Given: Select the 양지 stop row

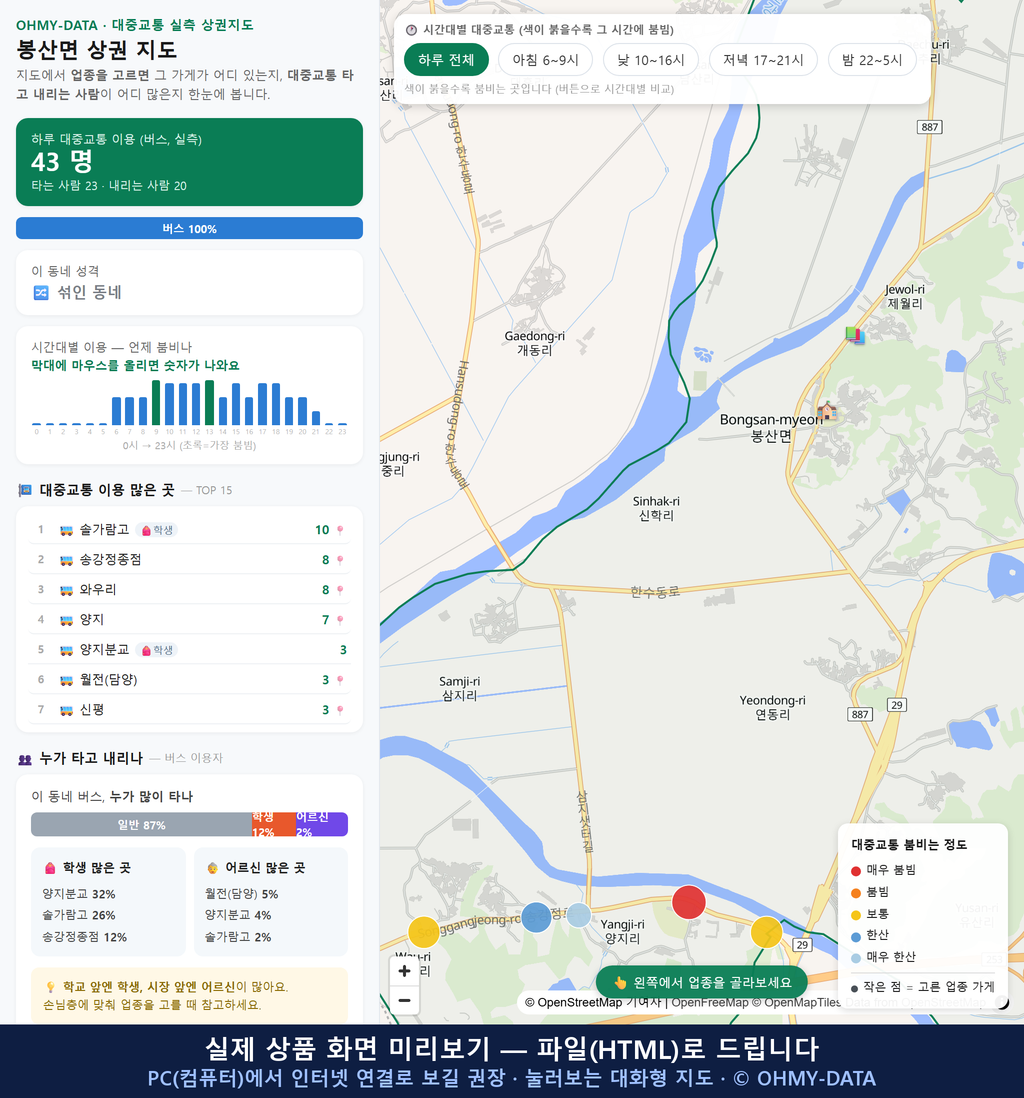Looking at the screenshot, I should coord(189,620).
